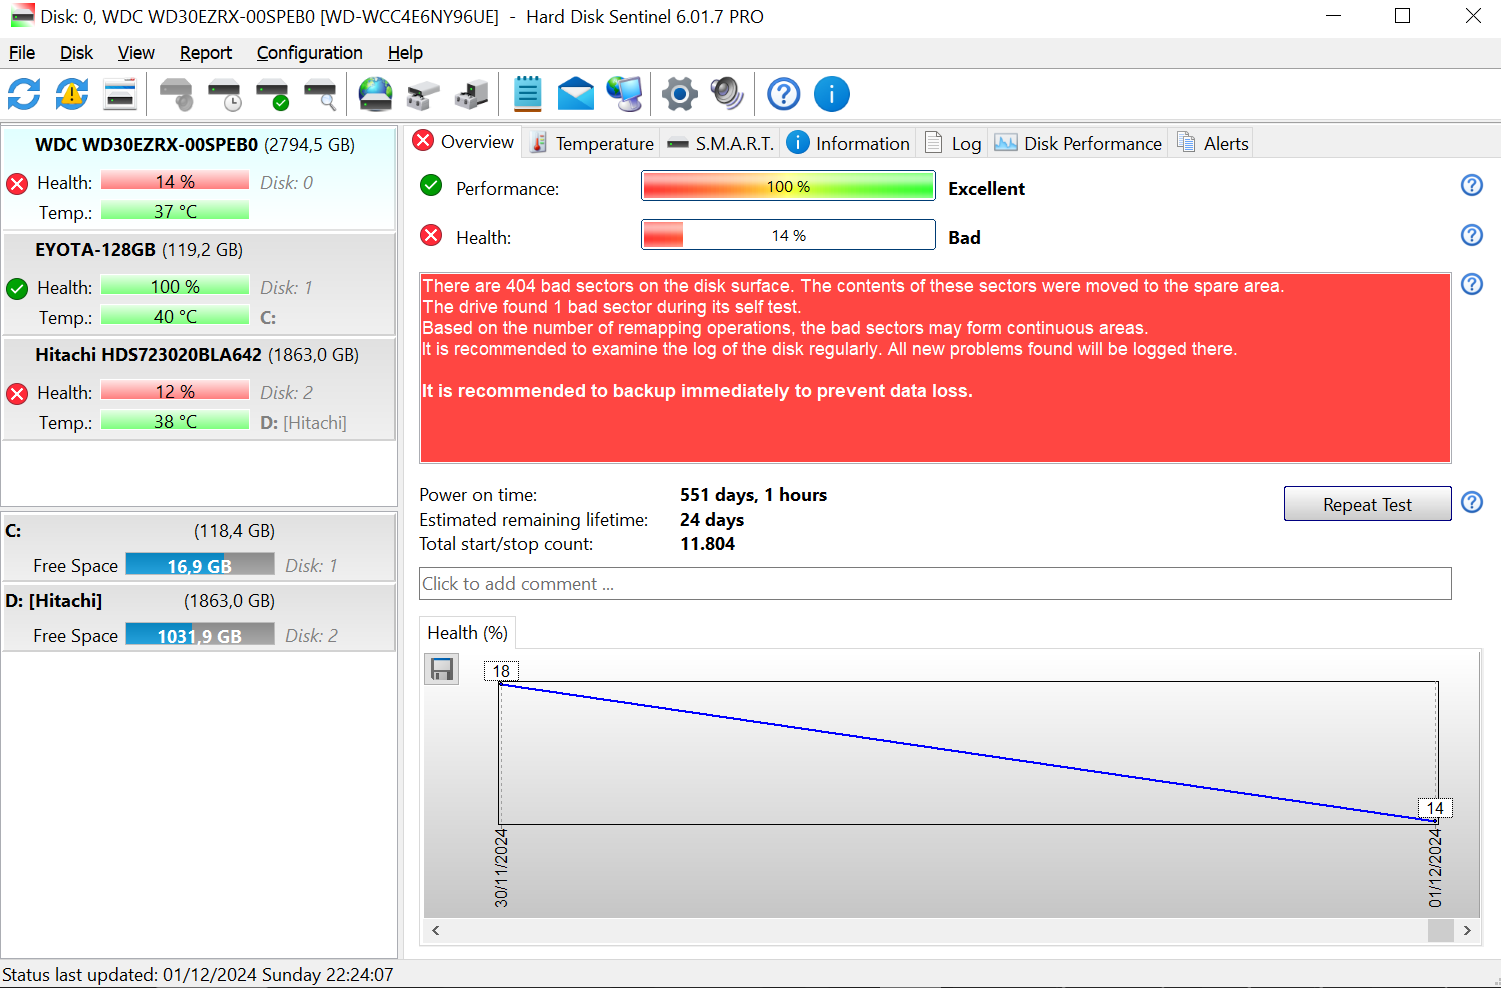Click the C: Free Space 16,9 GB bar
Image resolution: width=1501 pixels, height=988 pixels.
point(200,565)
